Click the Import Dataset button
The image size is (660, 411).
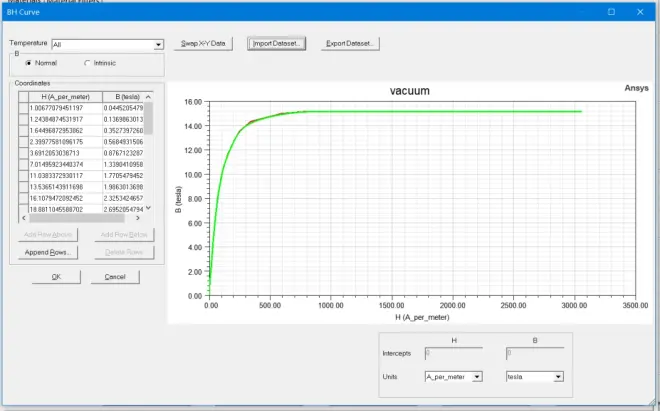coord(277,43)
